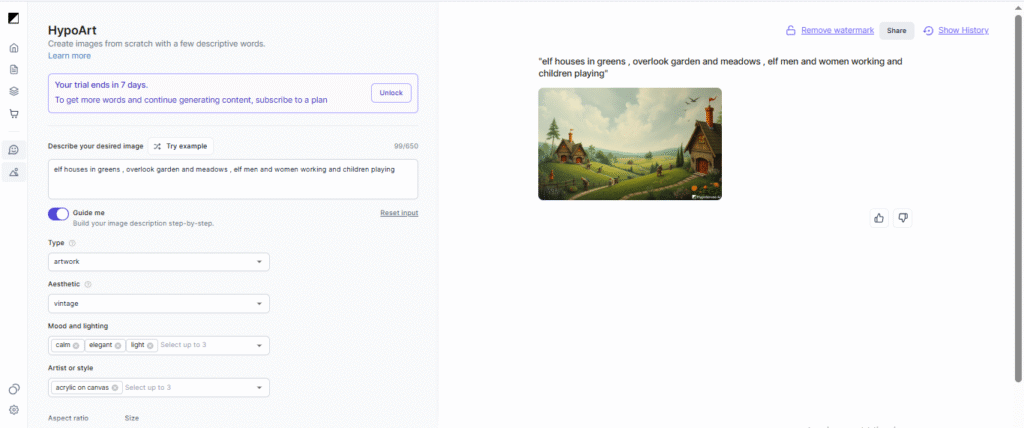Expand the Mood and lighting dropdown arrow
This screenshot has height=428, width=1024.
[x=260, y=346]
